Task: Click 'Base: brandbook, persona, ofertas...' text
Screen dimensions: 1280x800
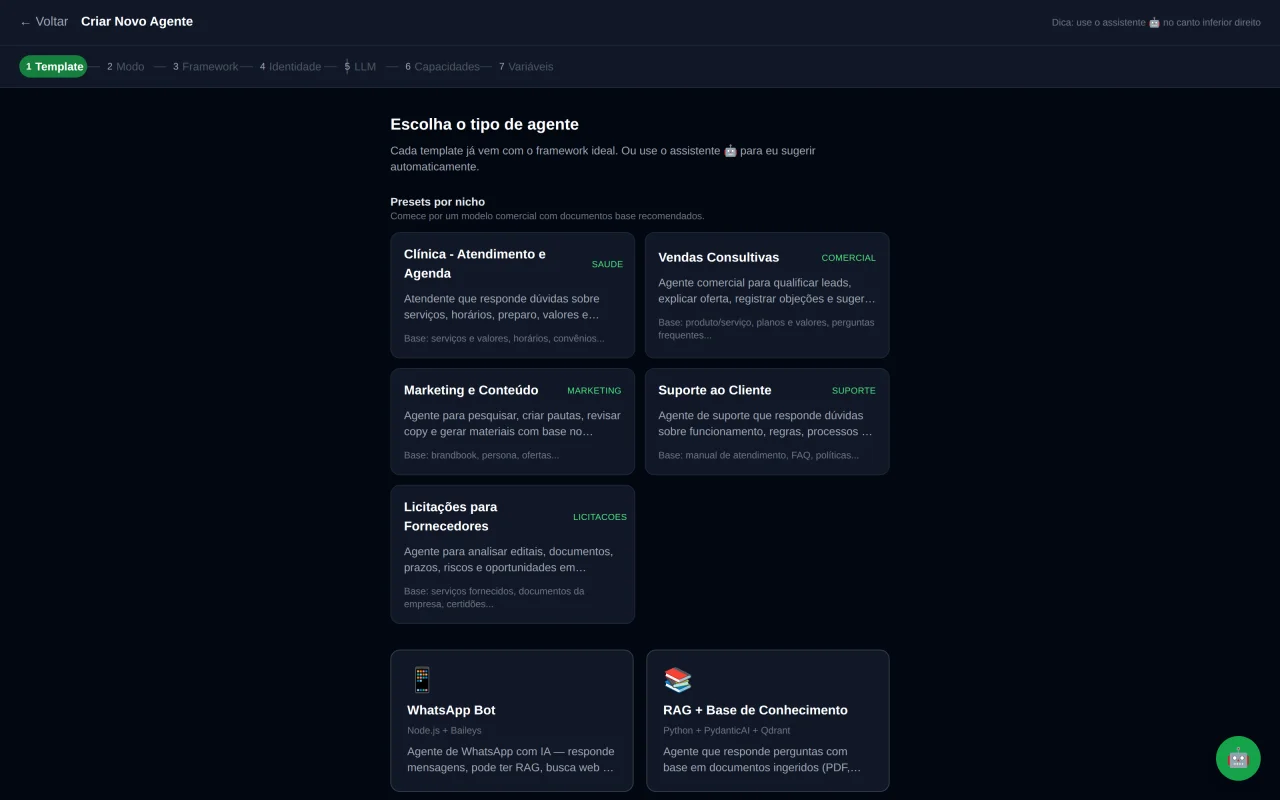Action: point(481,455)
